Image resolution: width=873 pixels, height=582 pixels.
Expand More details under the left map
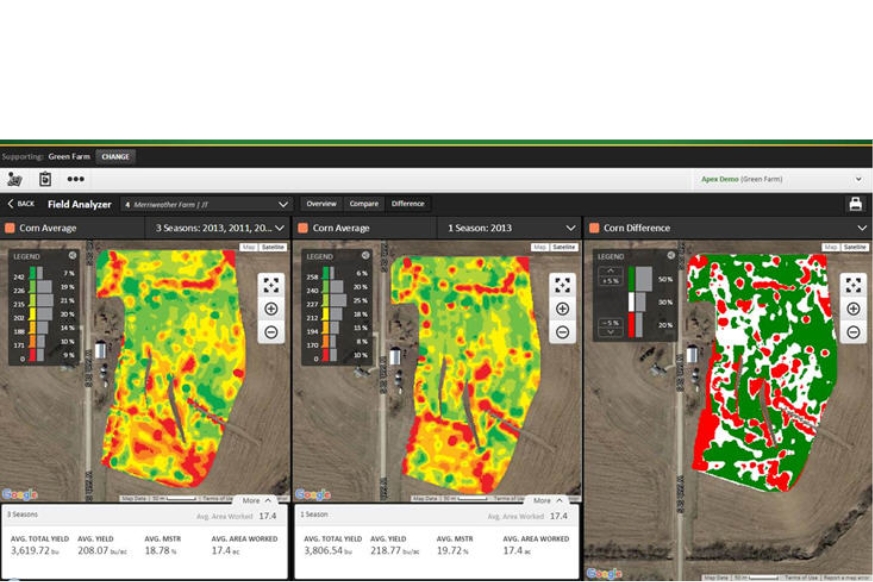[256, 500]
